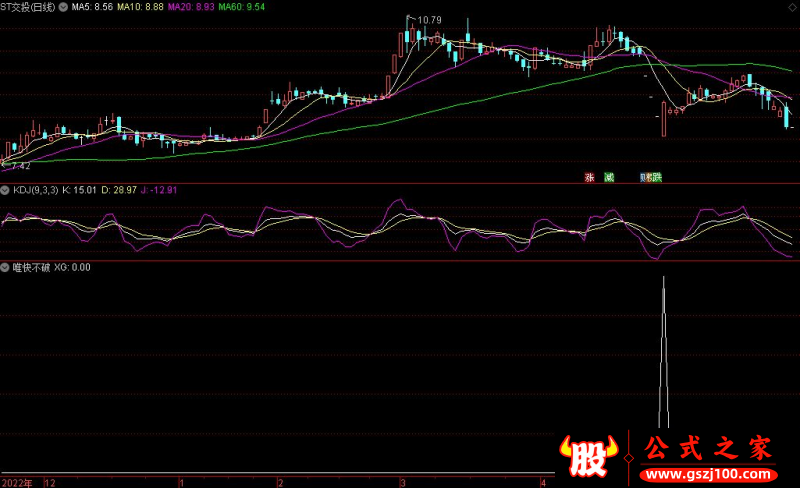Click the white XG signal spike

pos(663,350)
